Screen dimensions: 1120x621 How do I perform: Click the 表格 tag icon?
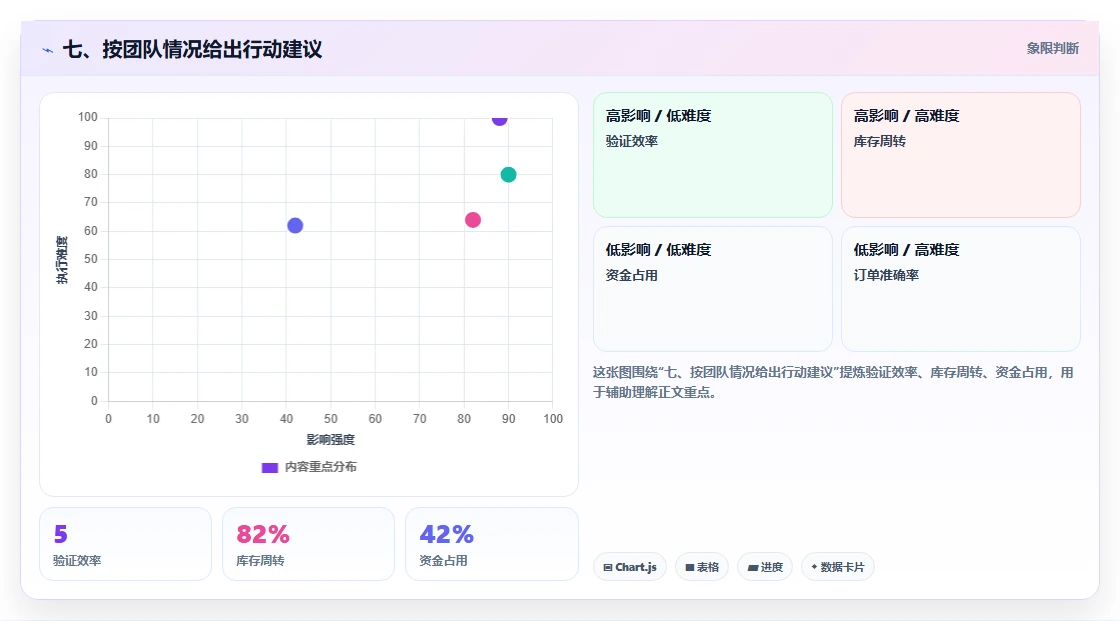click(690, 567)
